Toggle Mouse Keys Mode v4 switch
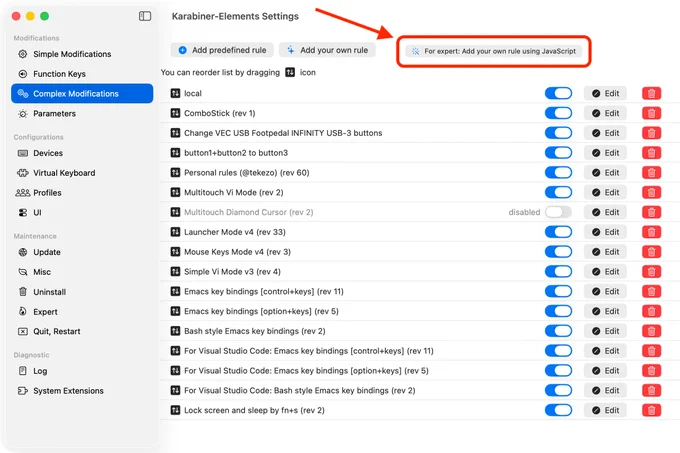The width and height of the screenshot is (680, 453). pyautogui.click(x=558, y=252)
